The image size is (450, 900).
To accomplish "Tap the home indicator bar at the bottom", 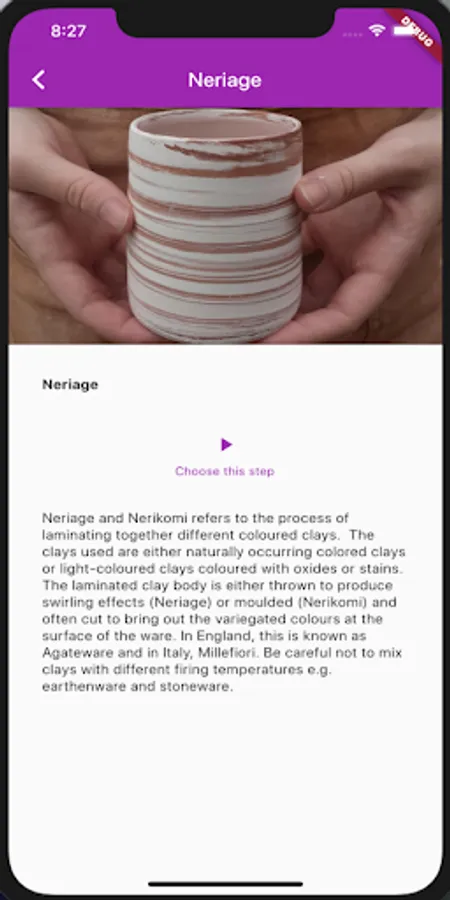I will tap(225, 884).
